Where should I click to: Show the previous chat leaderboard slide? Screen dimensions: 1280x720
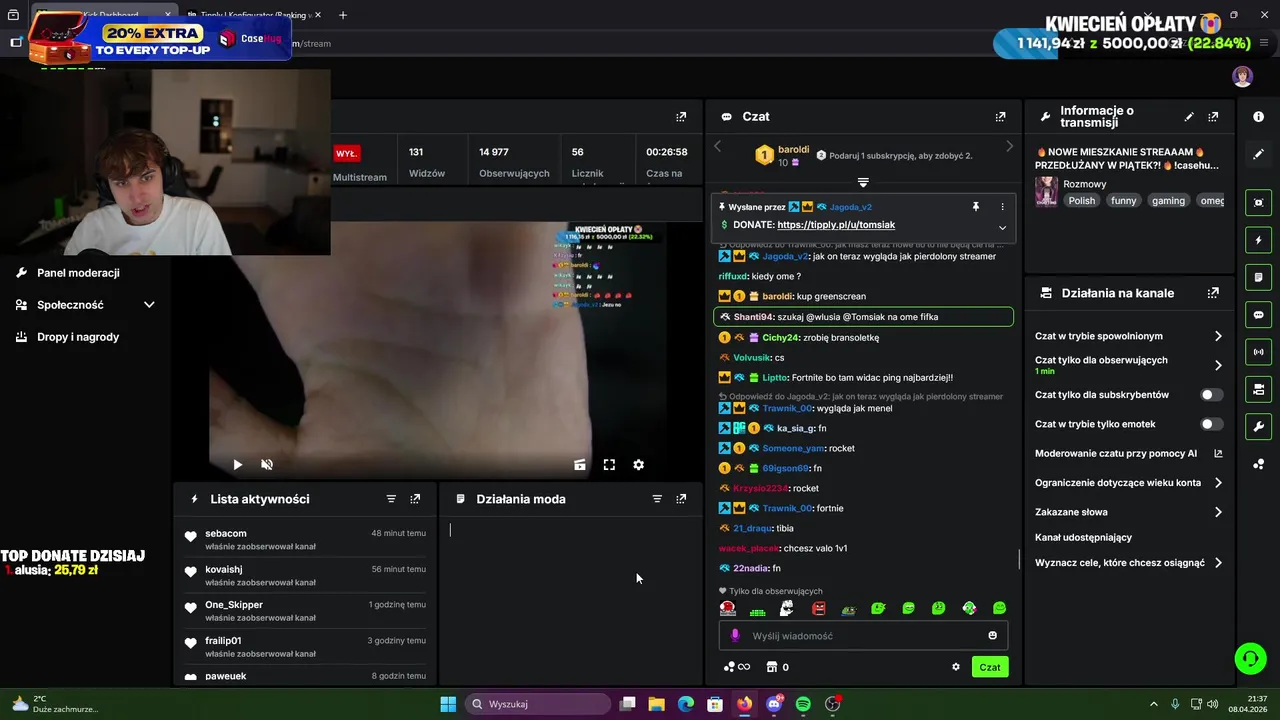tap(717, 147)
